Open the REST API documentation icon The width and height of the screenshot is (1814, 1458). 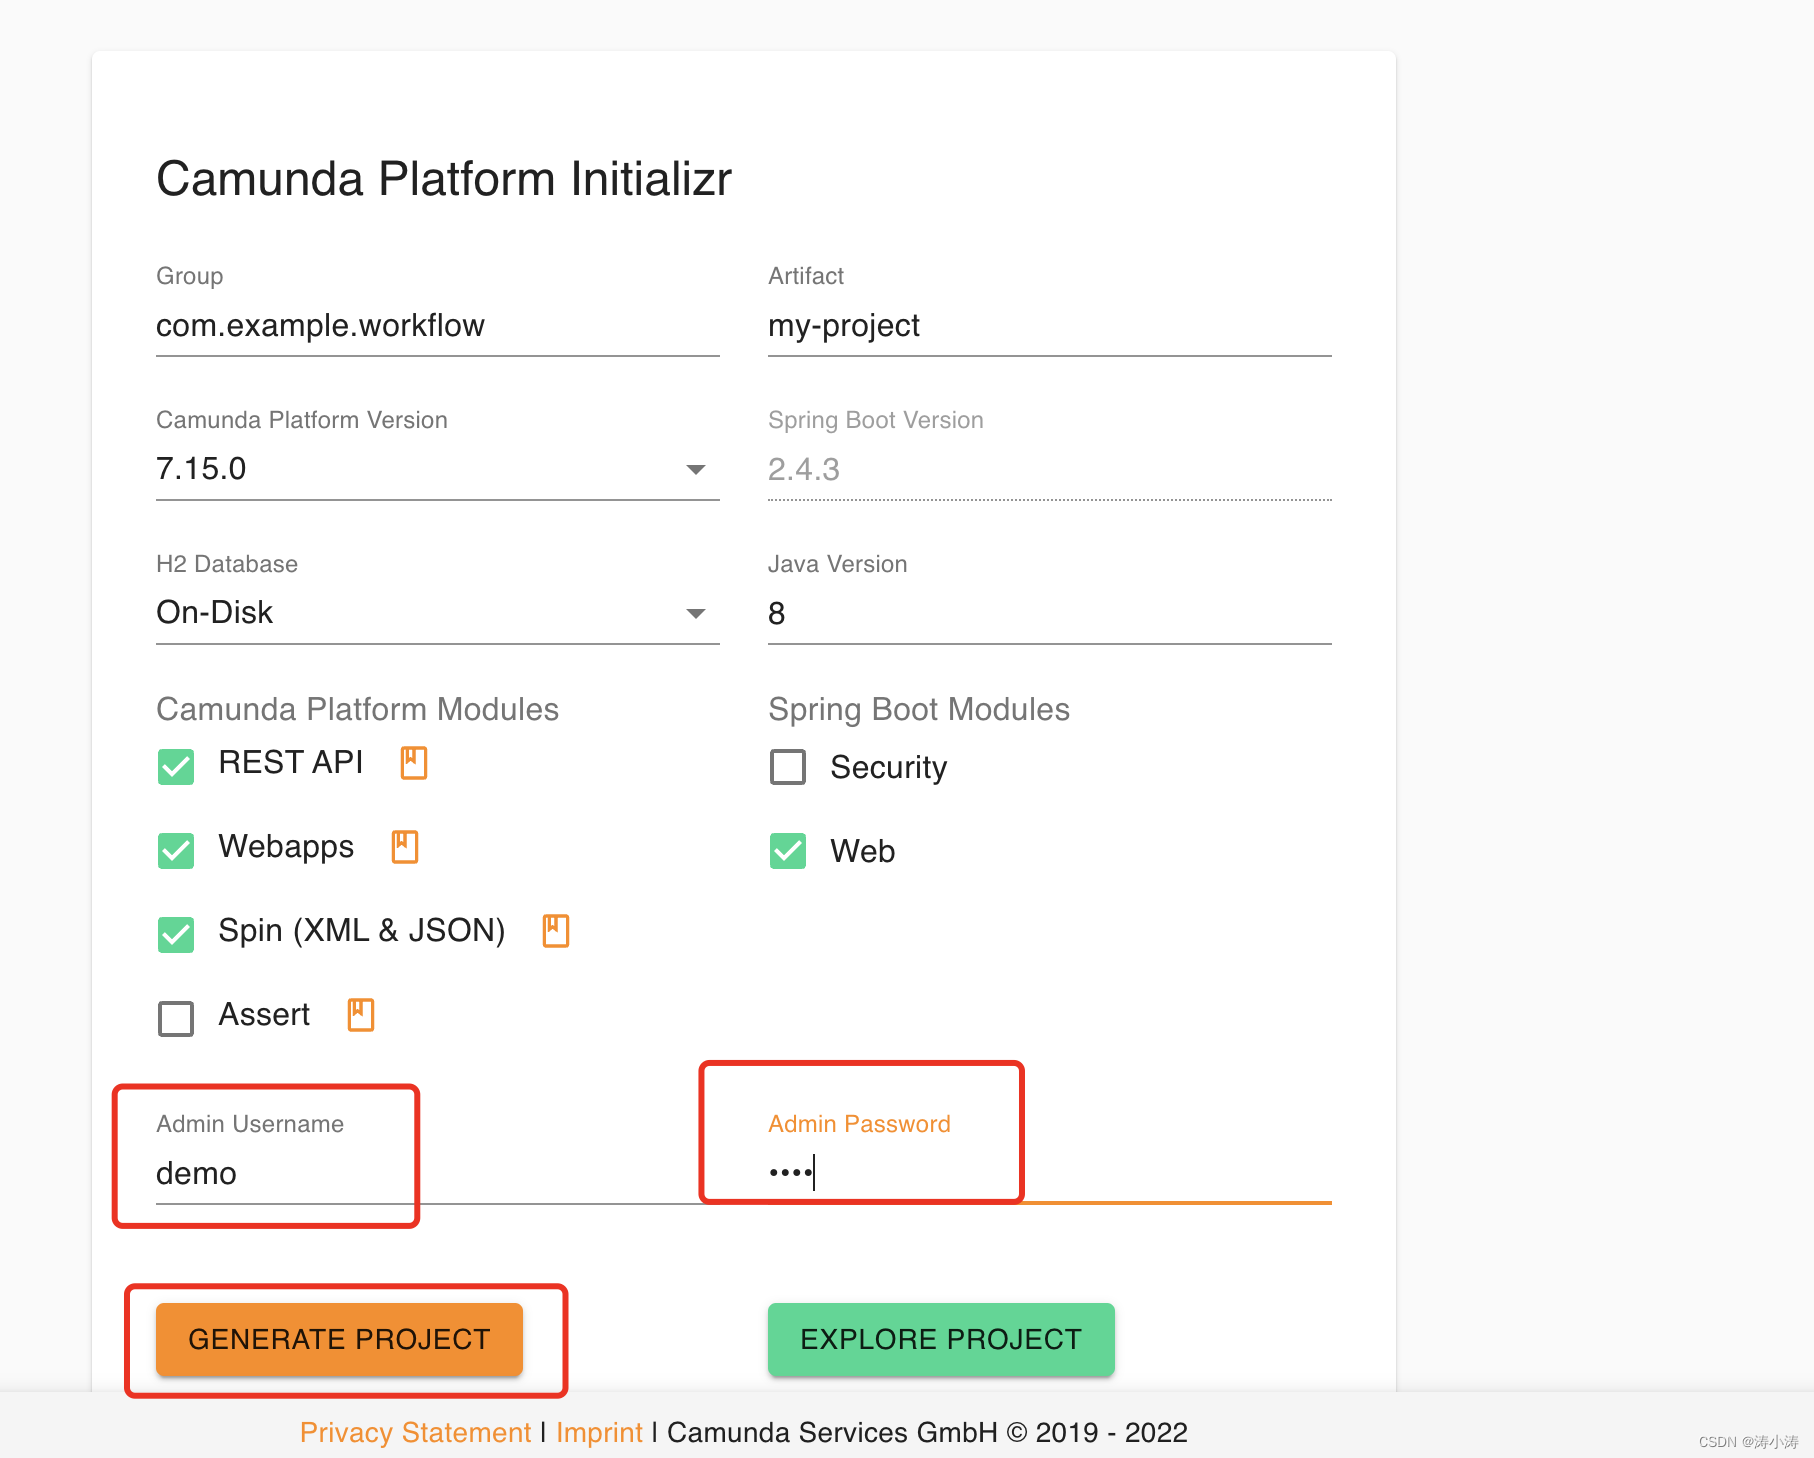pos(414,763)
